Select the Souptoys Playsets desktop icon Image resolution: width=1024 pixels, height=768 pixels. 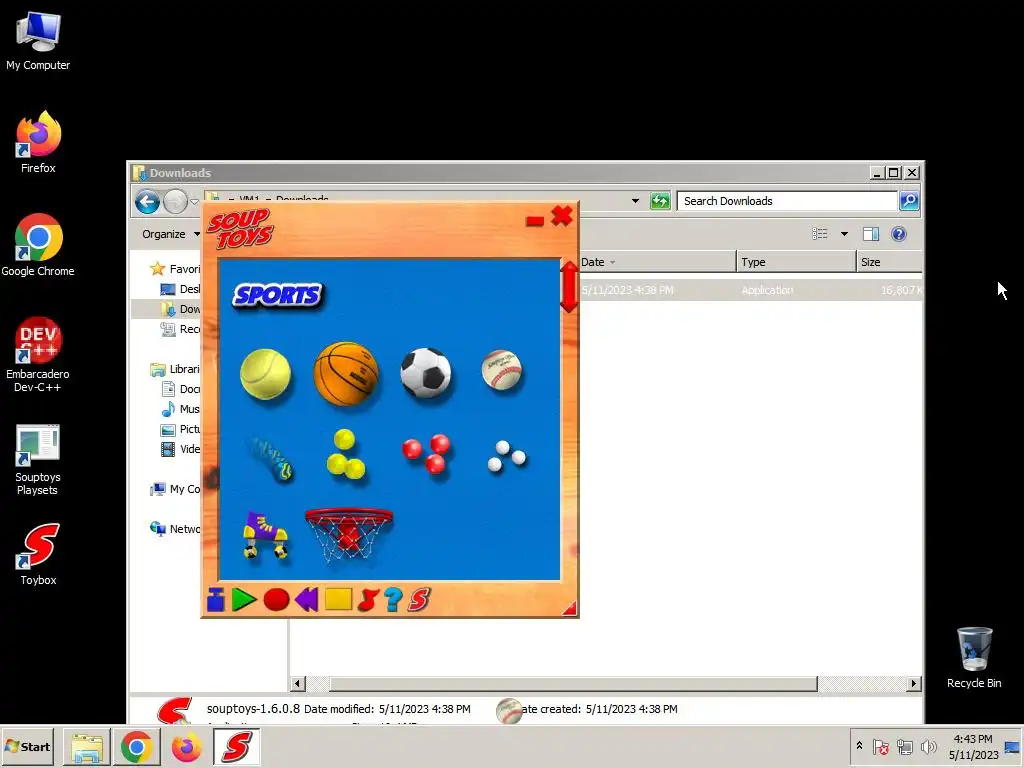[x=38, y=460]
